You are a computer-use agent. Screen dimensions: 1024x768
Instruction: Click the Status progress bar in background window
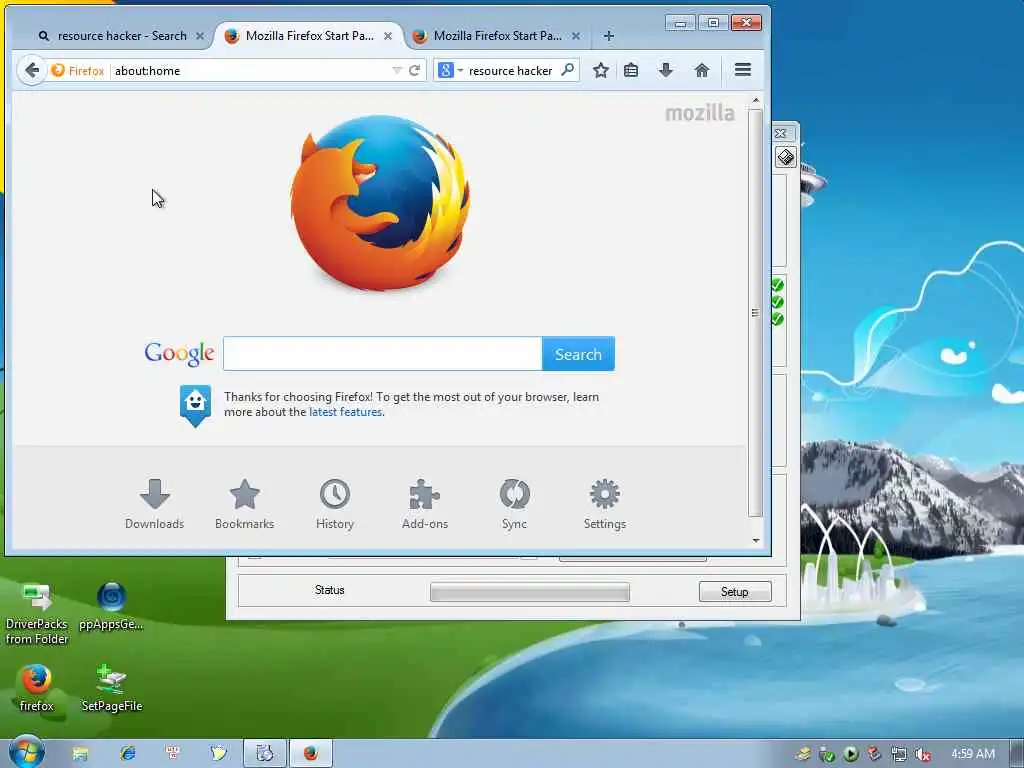[x=530, y=592]
